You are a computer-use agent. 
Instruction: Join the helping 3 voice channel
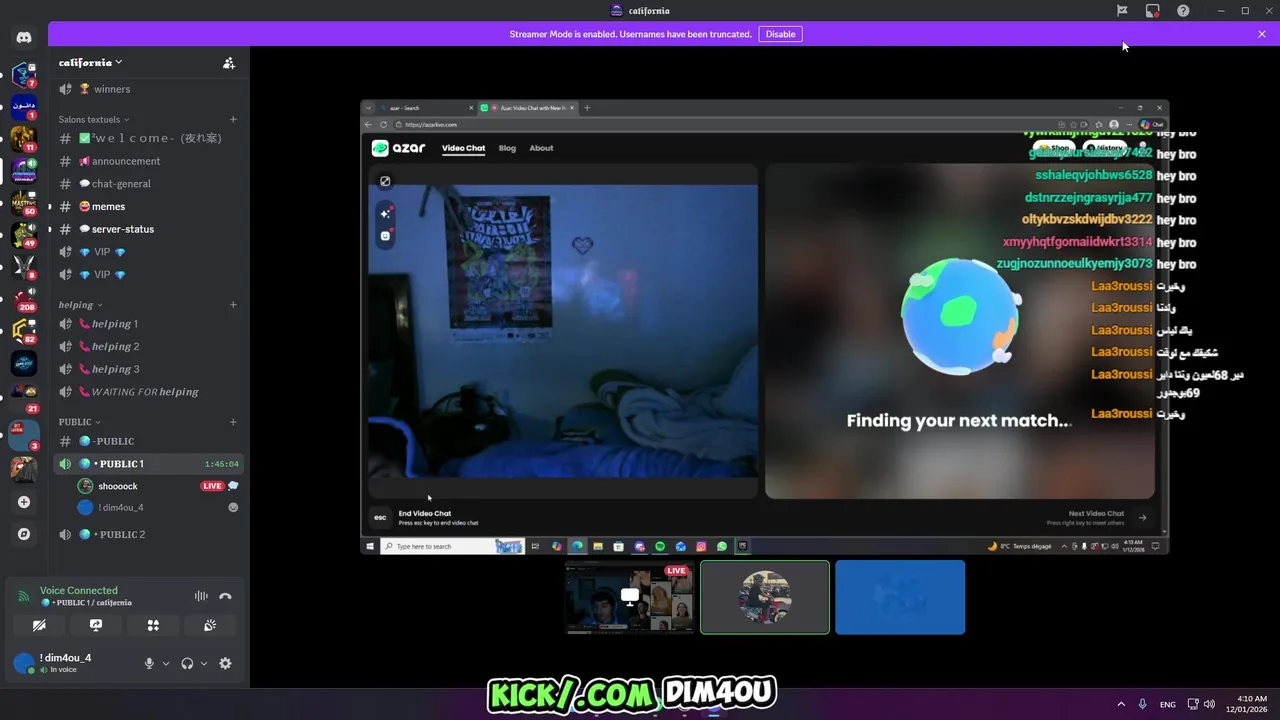click(148, 369)
